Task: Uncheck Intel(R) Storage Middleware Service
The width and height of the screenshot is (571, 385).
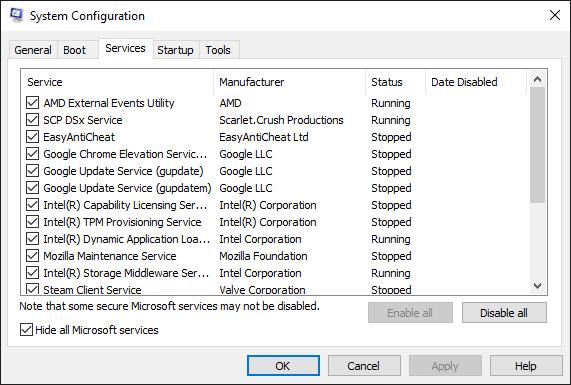Action: tap(32, 273)
